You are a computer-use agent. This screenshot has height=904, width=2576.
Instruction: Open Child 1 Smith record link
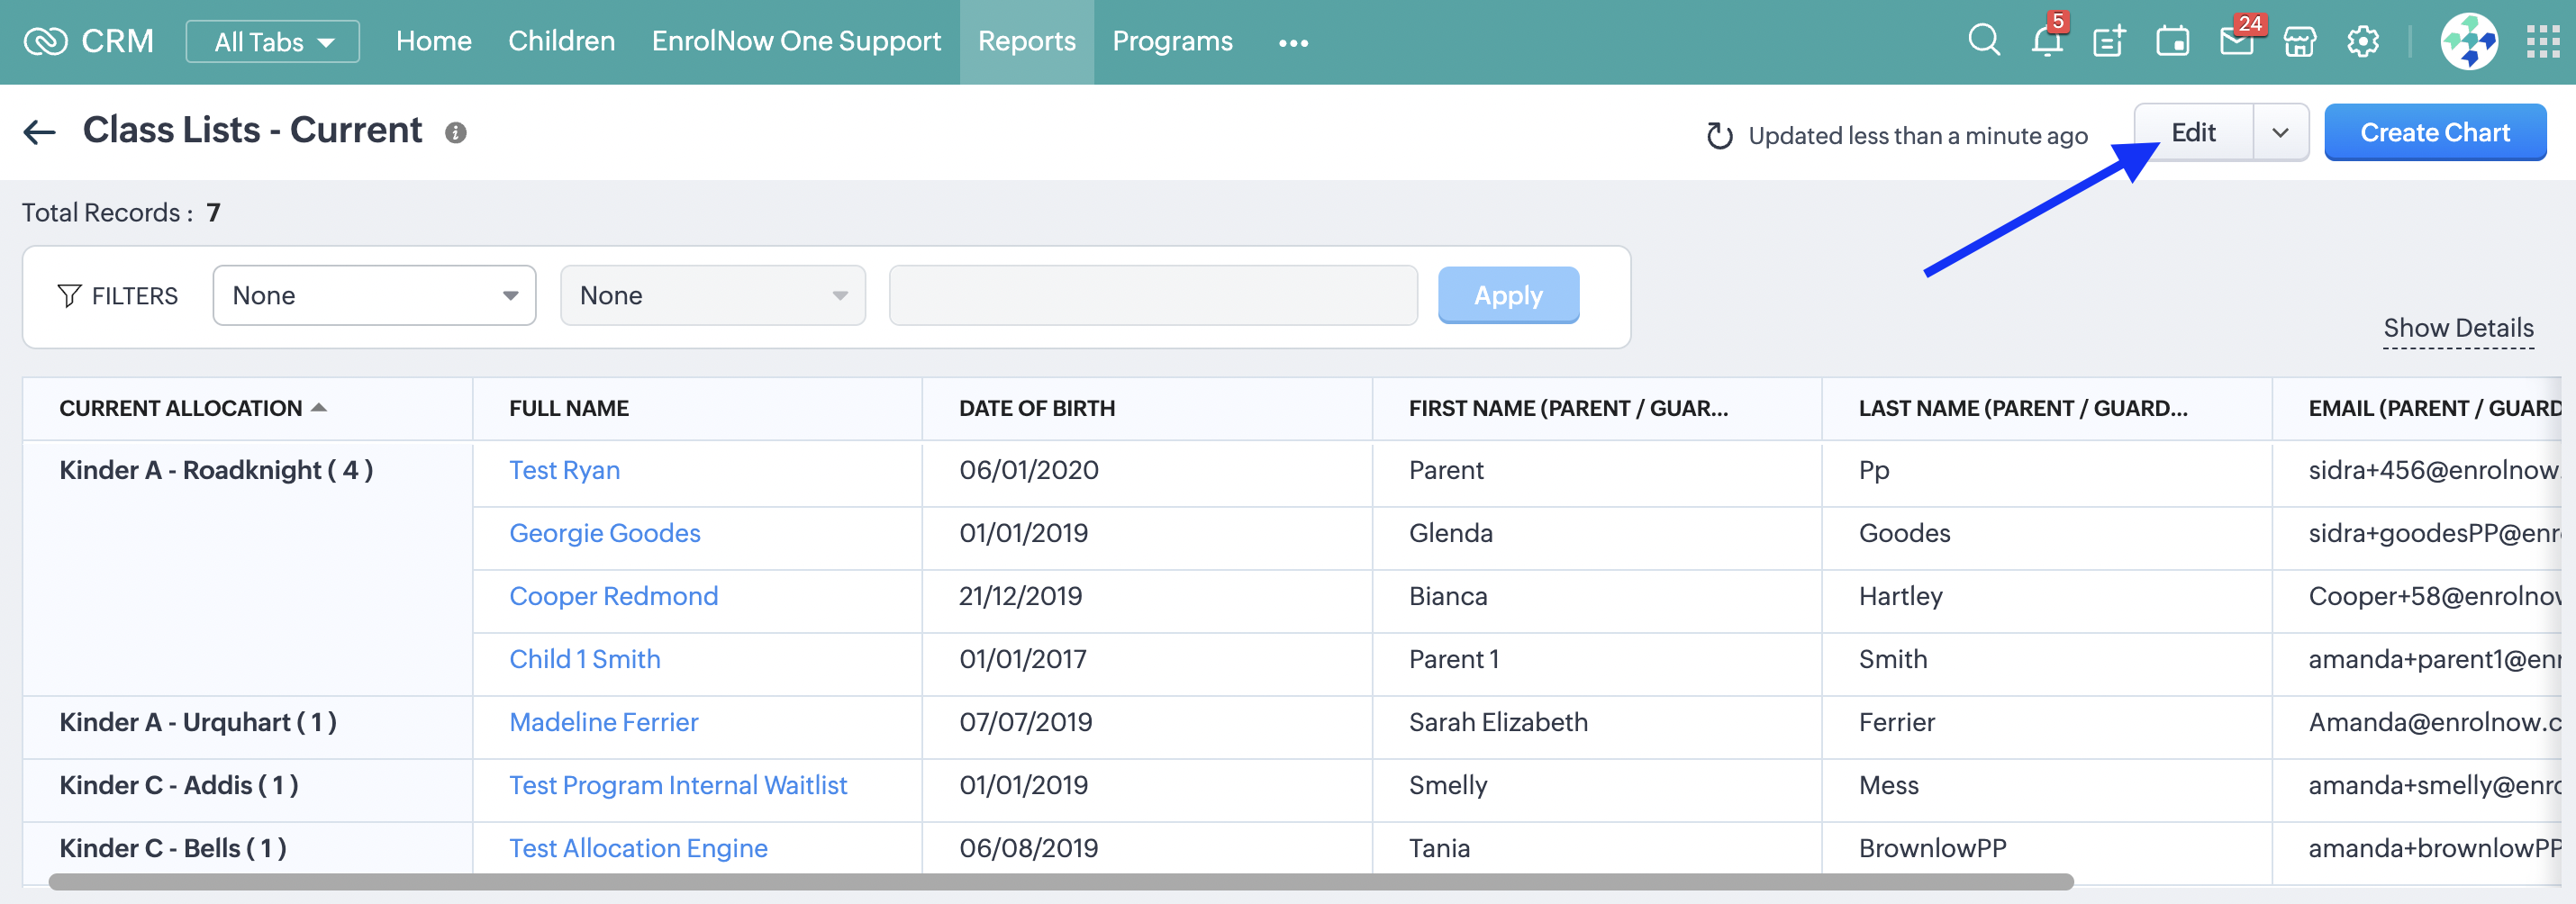coord(584,659)
